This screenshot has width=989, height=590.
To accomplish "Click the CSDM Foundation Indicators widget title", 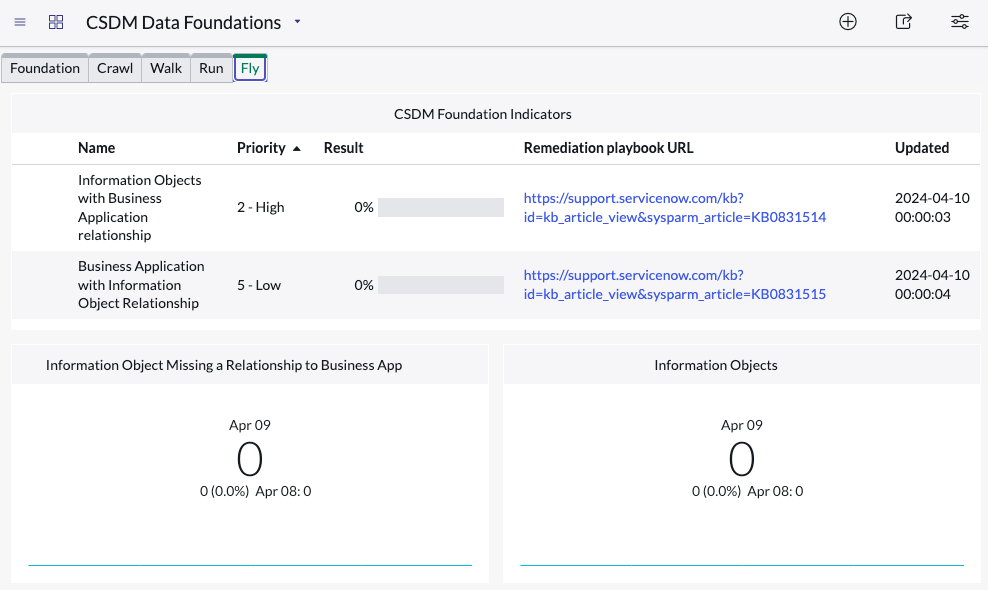I will (x=483, y=114).
